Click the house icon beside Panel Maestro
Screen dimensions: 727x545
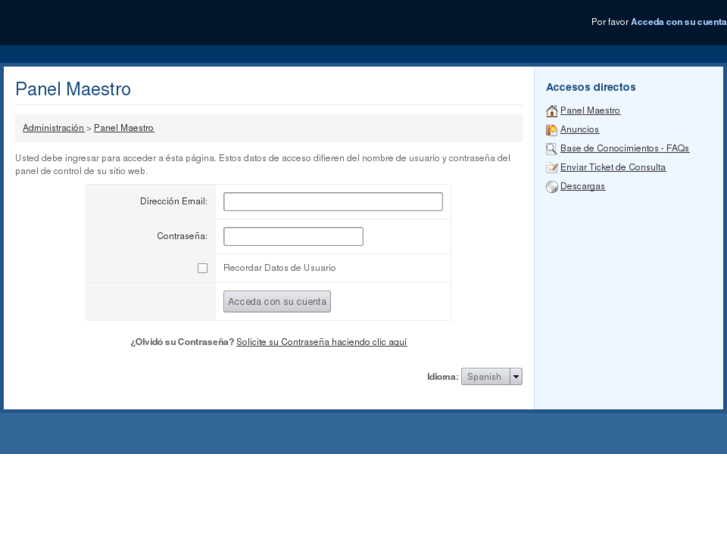pyautogui.click(x=551, y=111)
